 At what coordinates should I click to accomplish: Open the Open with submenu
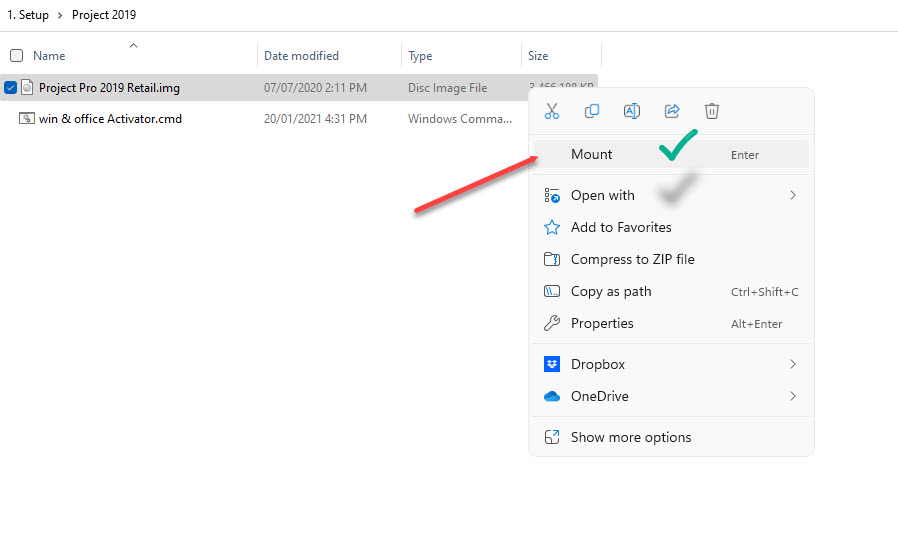[671, 195]
